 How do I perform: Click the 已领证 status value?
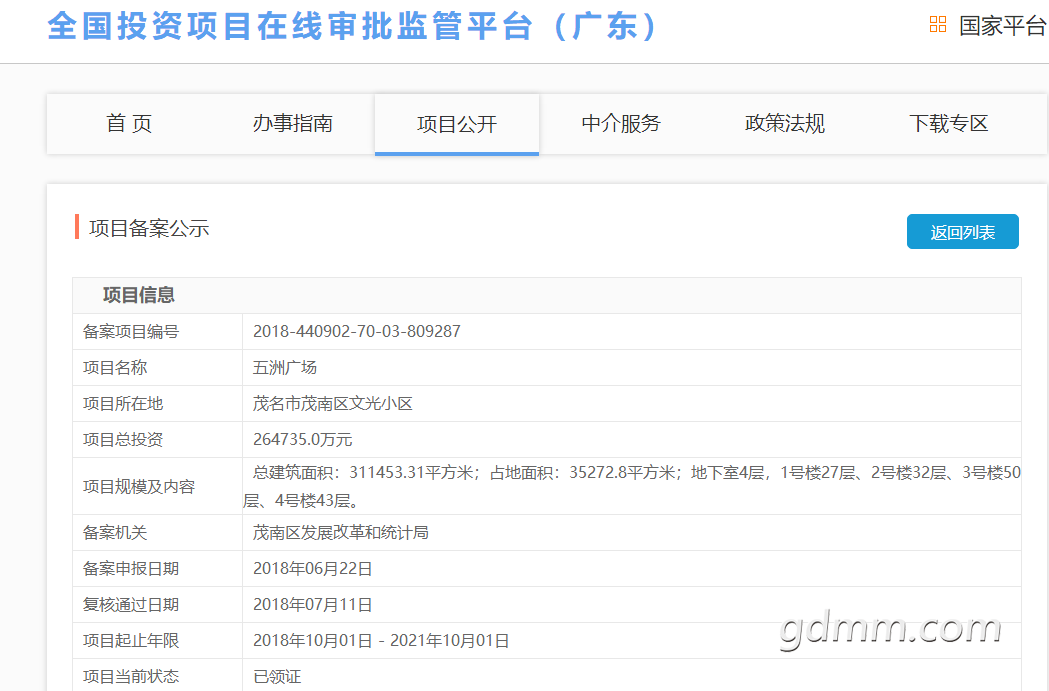(277, 677)
